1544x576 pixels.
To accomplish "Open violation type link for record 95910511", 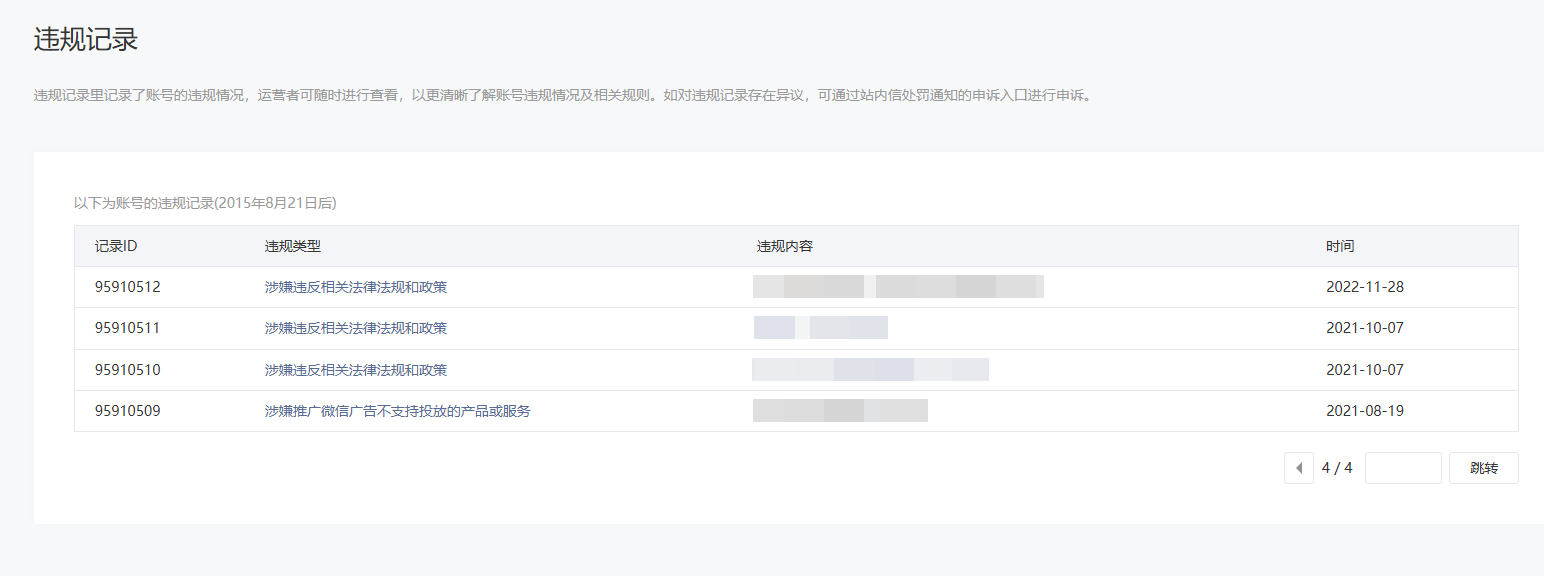I will click(356, 328).
